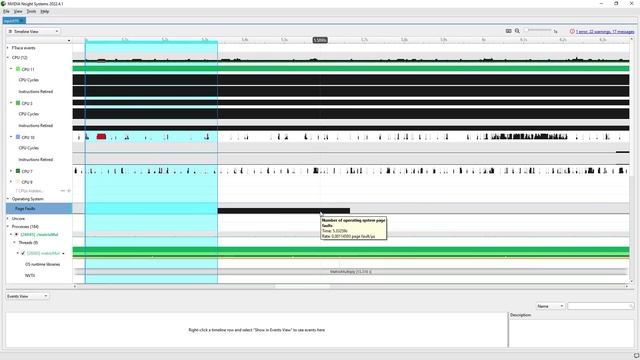
Task: Expand the Uncore group
Action: point(8,219)
